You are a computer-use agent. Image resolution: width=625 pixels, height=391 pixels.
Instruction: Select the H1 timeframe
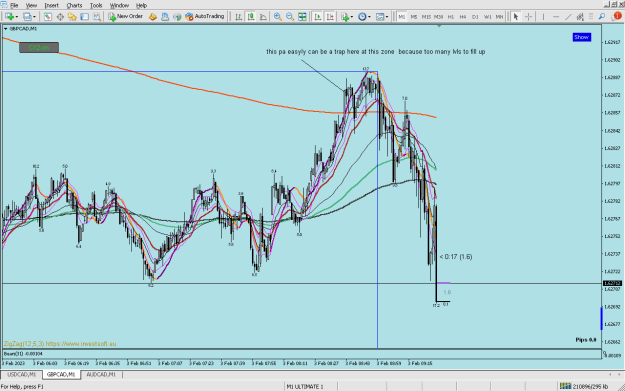click(x=450, y=17)
